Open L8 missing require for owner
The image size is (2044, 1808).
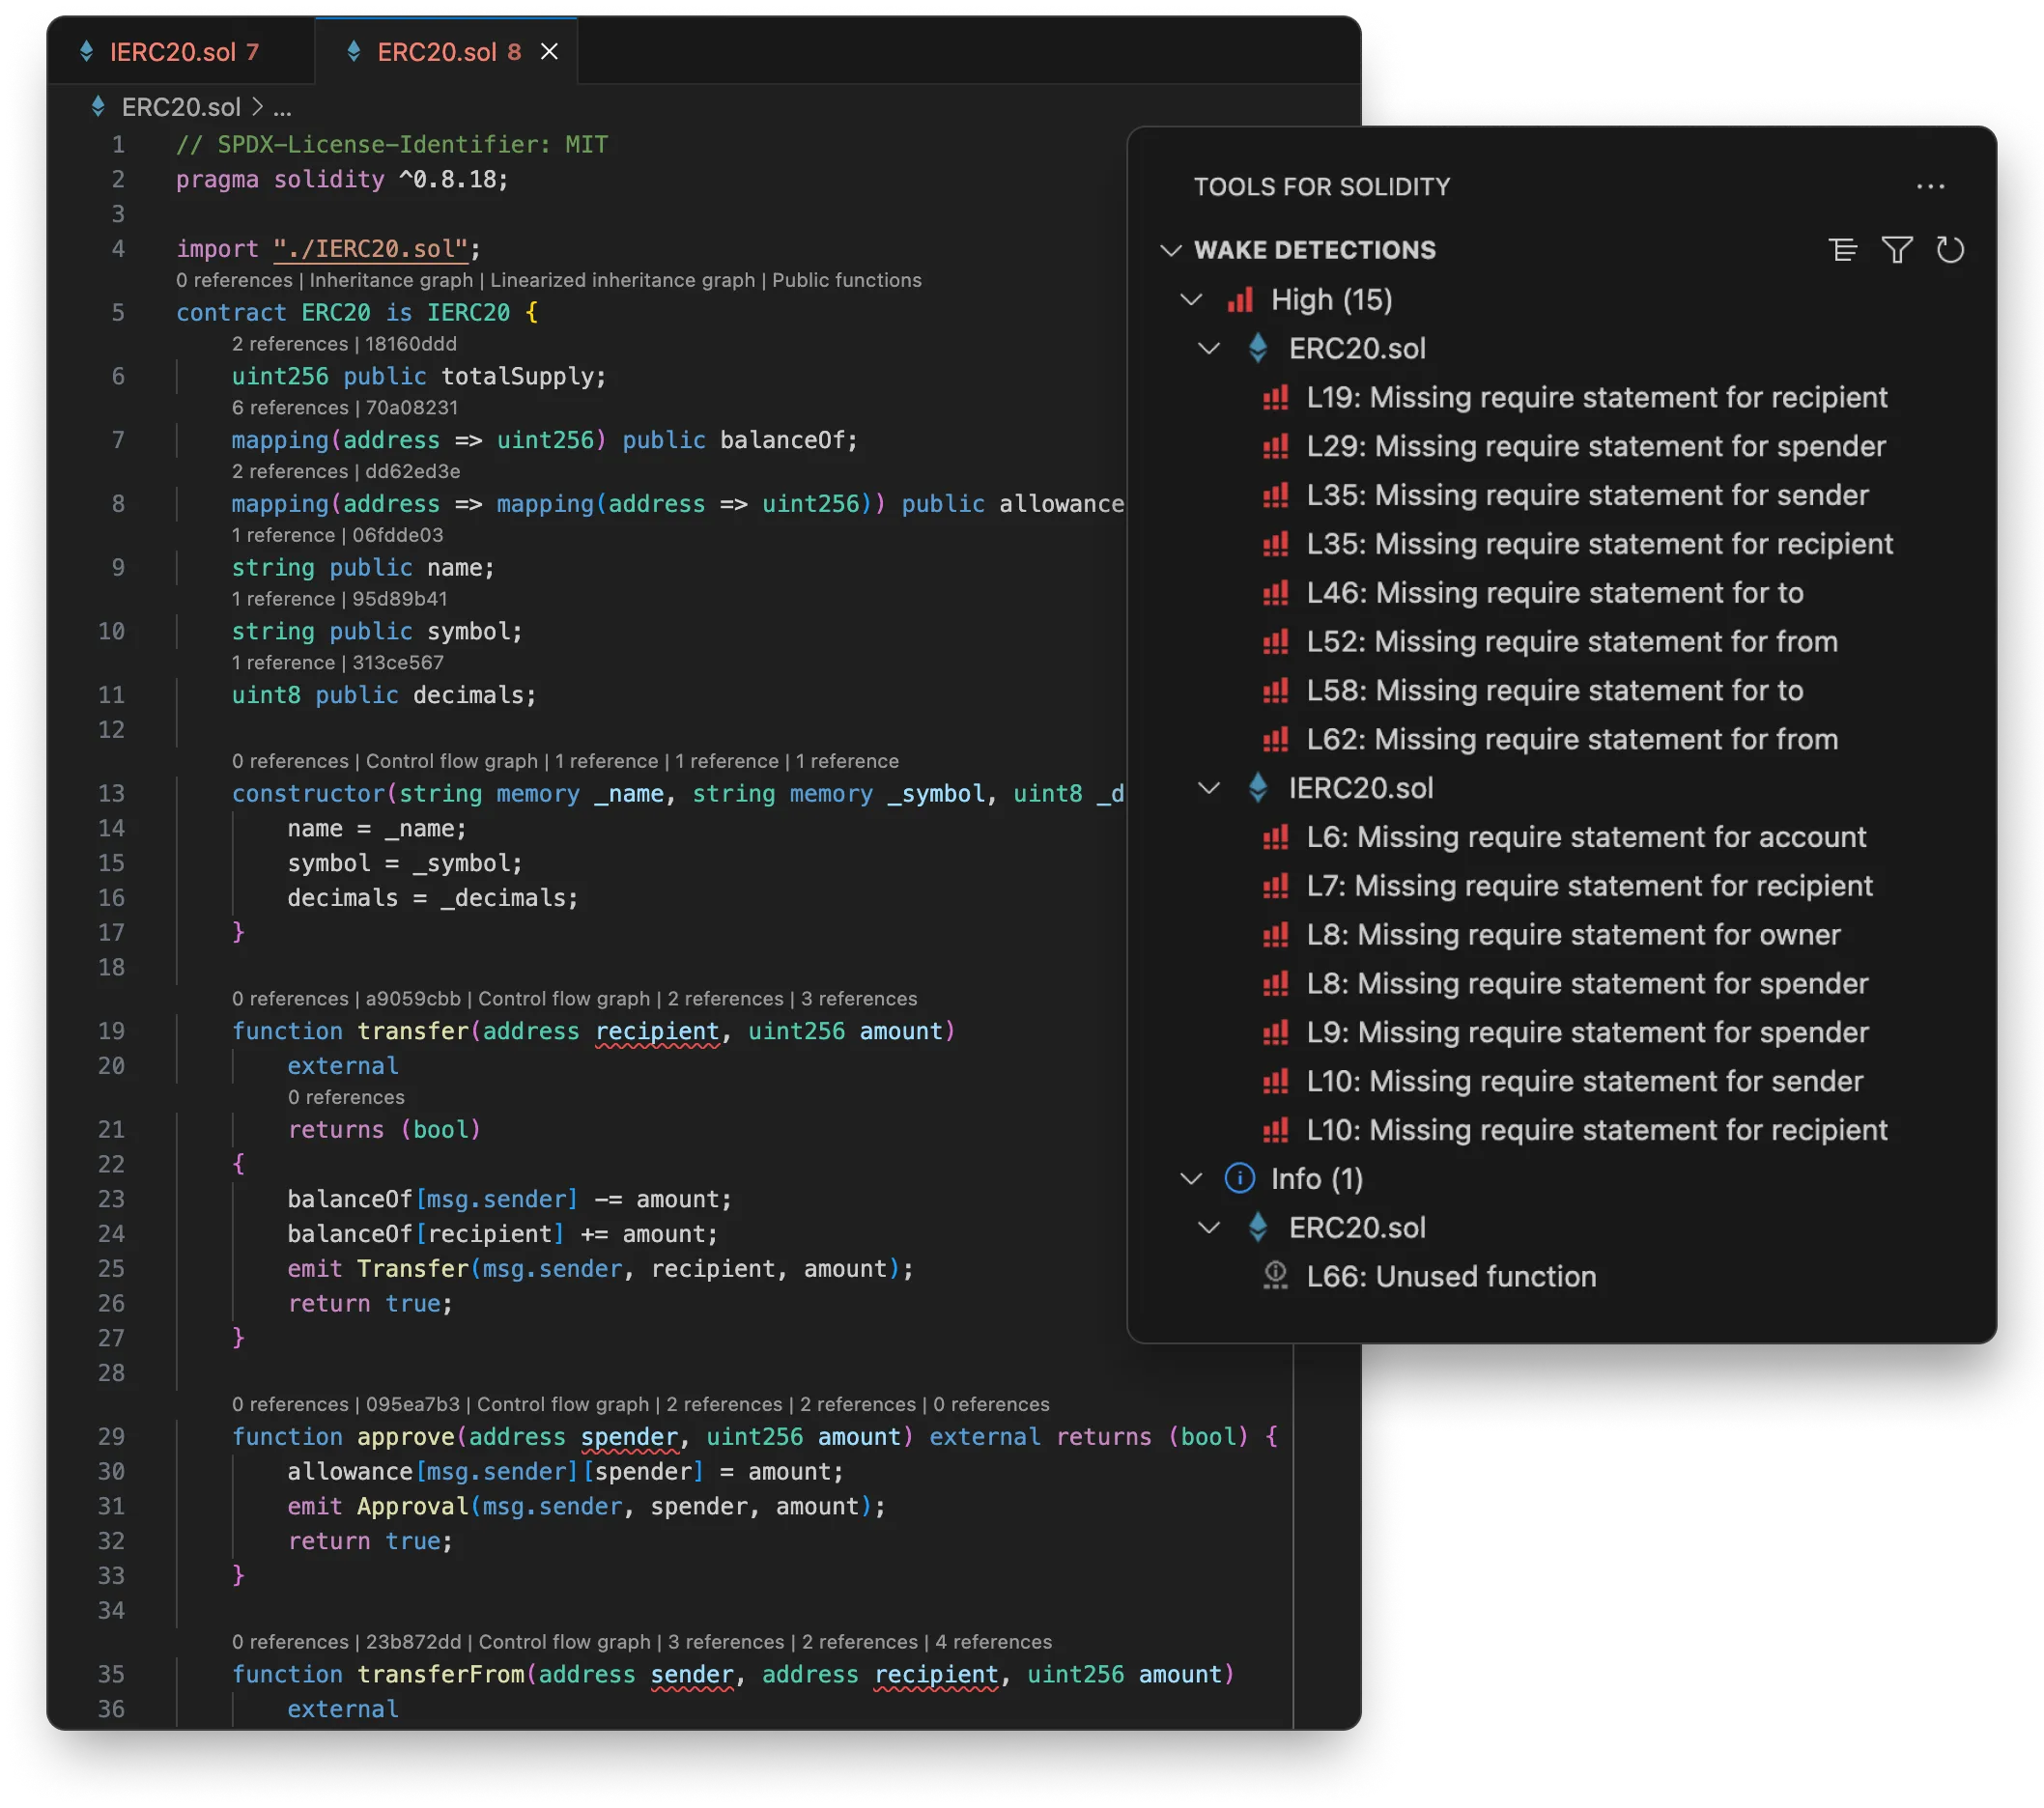point(1573,935)
